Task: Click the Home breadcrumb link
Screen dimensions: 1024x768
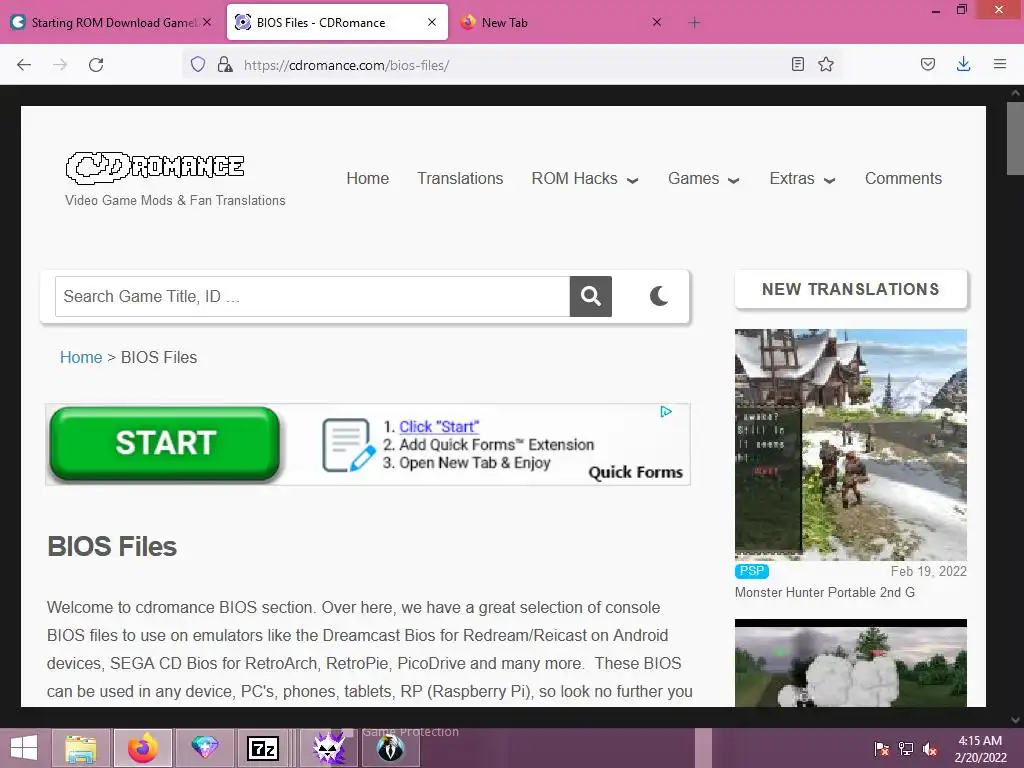Action: tap(81, 357)
